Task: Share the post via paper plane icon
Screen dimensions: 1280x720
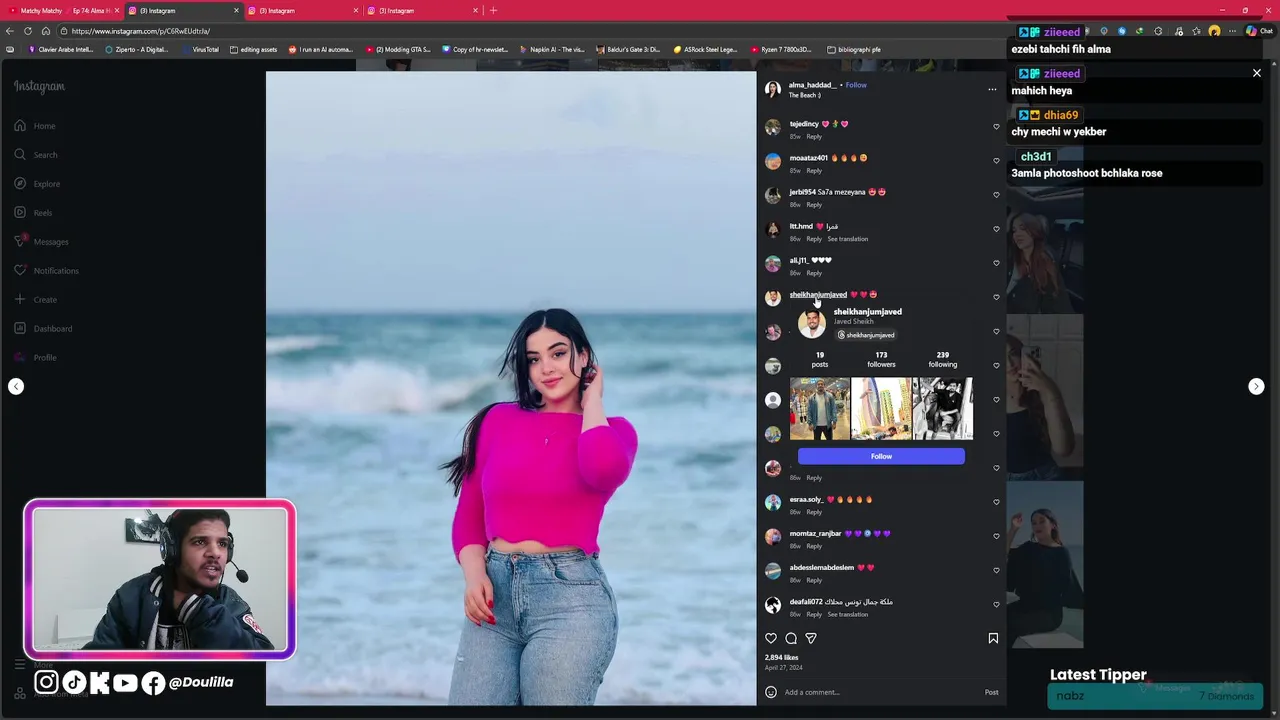Action: click(811, 638)
